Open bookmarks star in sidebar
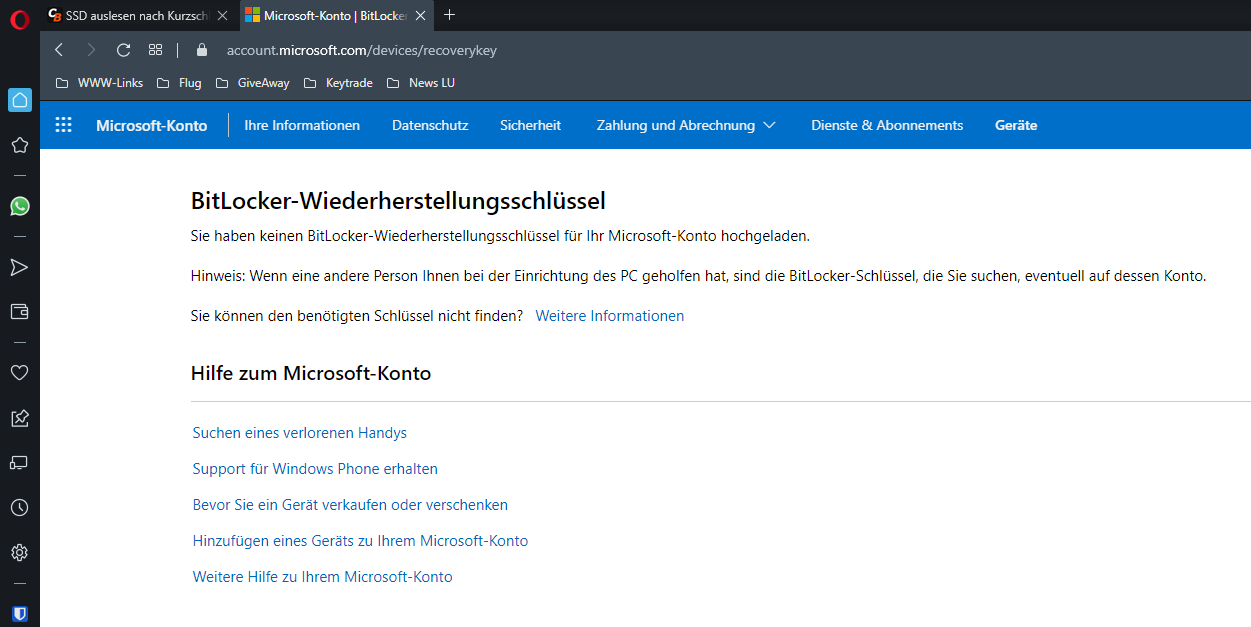The width and height of the screenshot is (1251, 627). pyautogui.click(x=19, y=145)
